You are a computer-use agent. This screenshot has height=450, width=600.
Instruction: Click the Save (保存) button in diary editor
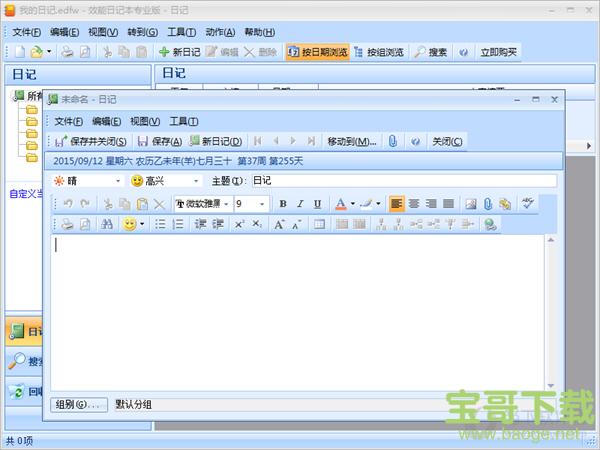point(160,141)
